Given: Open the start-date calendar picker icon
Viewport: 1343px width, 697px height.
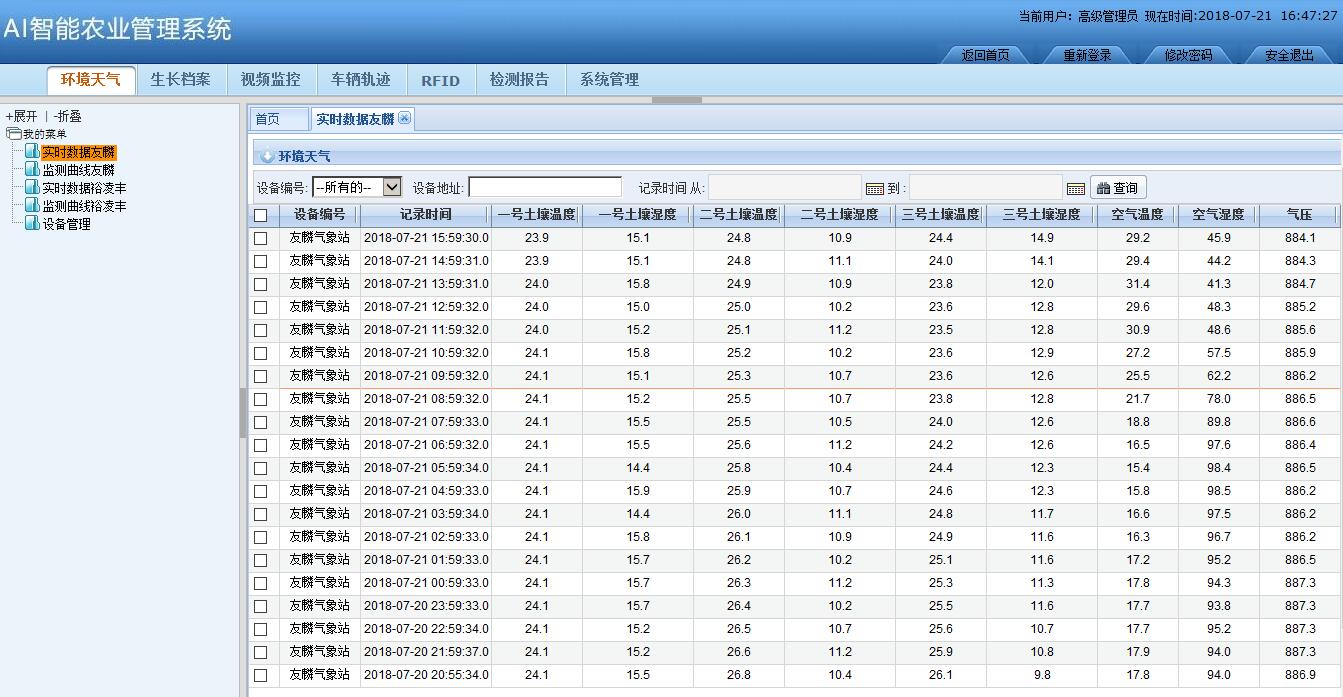Looking at the screenshot, I should (x=875, y=188).
